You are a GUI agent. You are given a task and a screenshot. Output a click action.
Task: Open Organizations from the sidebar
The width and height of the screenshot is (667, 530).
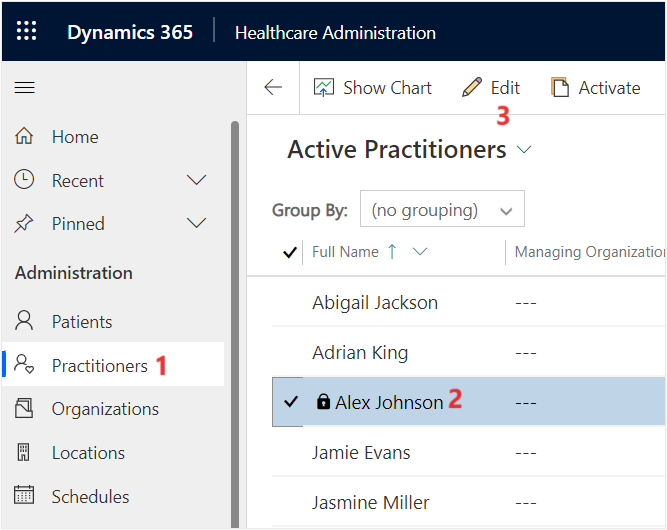click(105, 409)
